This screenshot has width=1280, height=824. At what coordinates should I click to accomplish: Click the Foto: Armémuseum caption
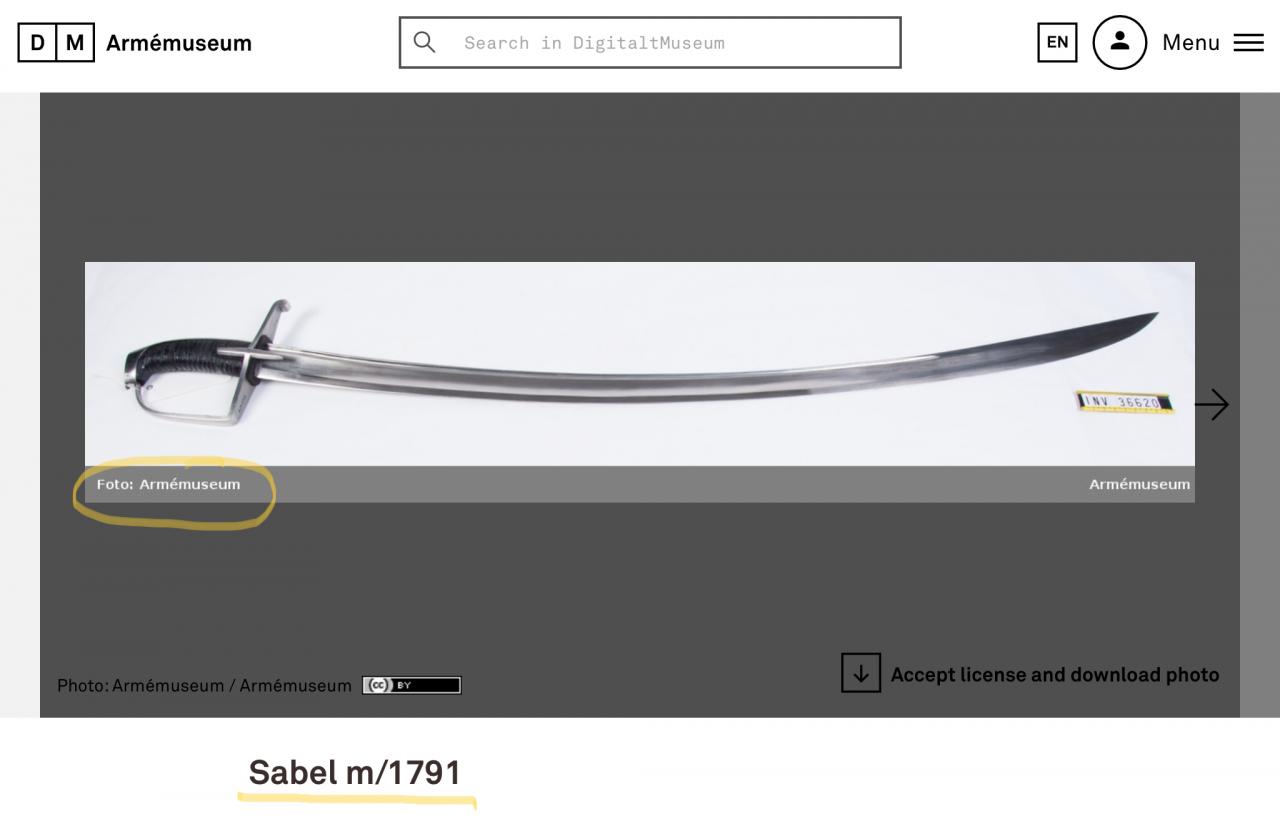[x=168, y=484]
